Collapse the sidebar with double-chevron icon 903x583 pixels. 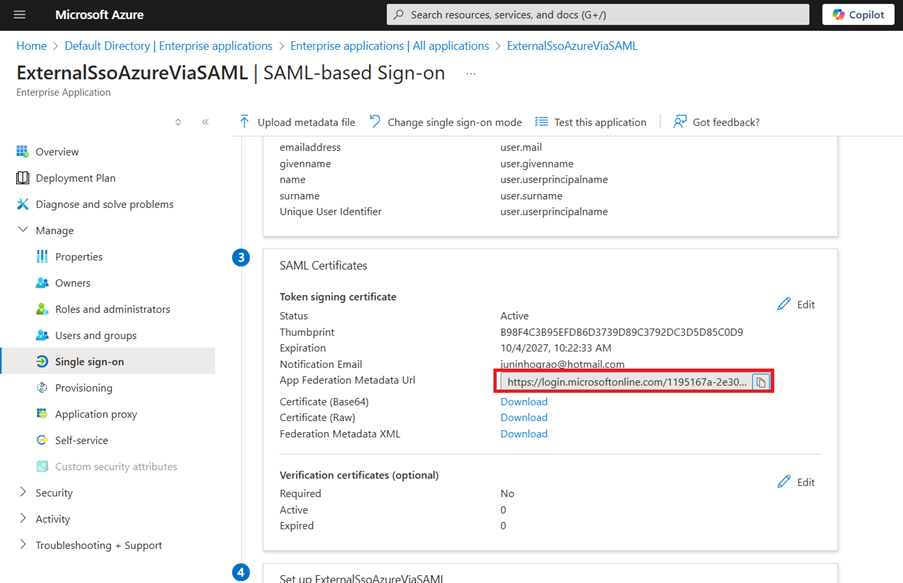coord(206,122)
